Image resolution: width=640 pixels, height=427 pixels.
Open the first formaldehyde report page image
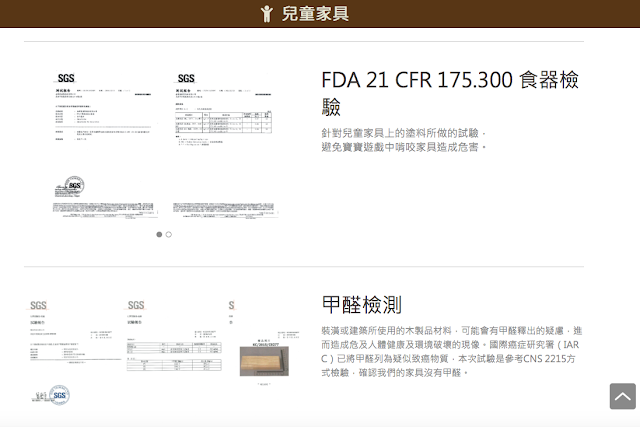(x=72, y=350)
